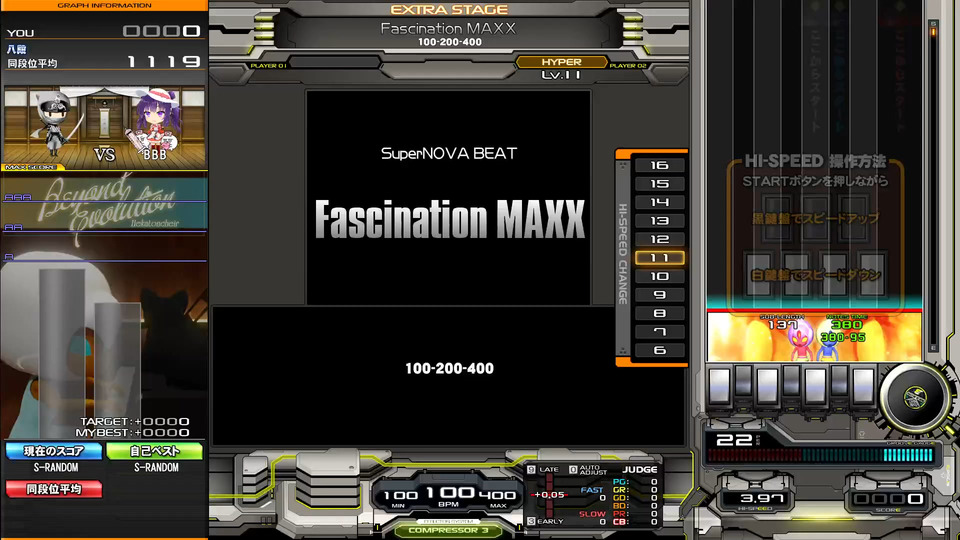Select hi-speed value 8
Image resolution: width=960 pixels, height=540 pixels.
[x=659, y=313]
